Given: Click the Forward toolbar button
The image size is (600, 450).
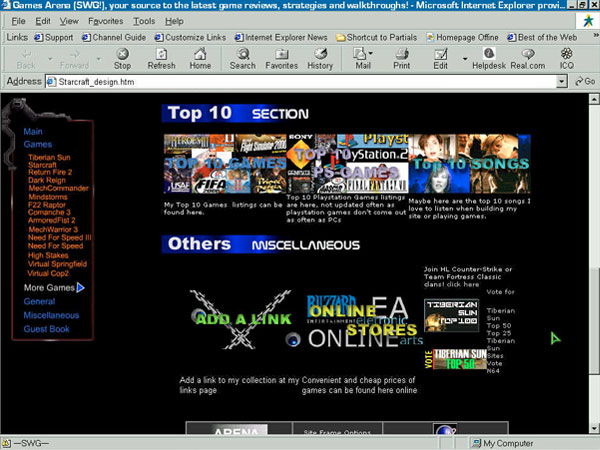Looking at the screenshot, I should pos(74,59).
